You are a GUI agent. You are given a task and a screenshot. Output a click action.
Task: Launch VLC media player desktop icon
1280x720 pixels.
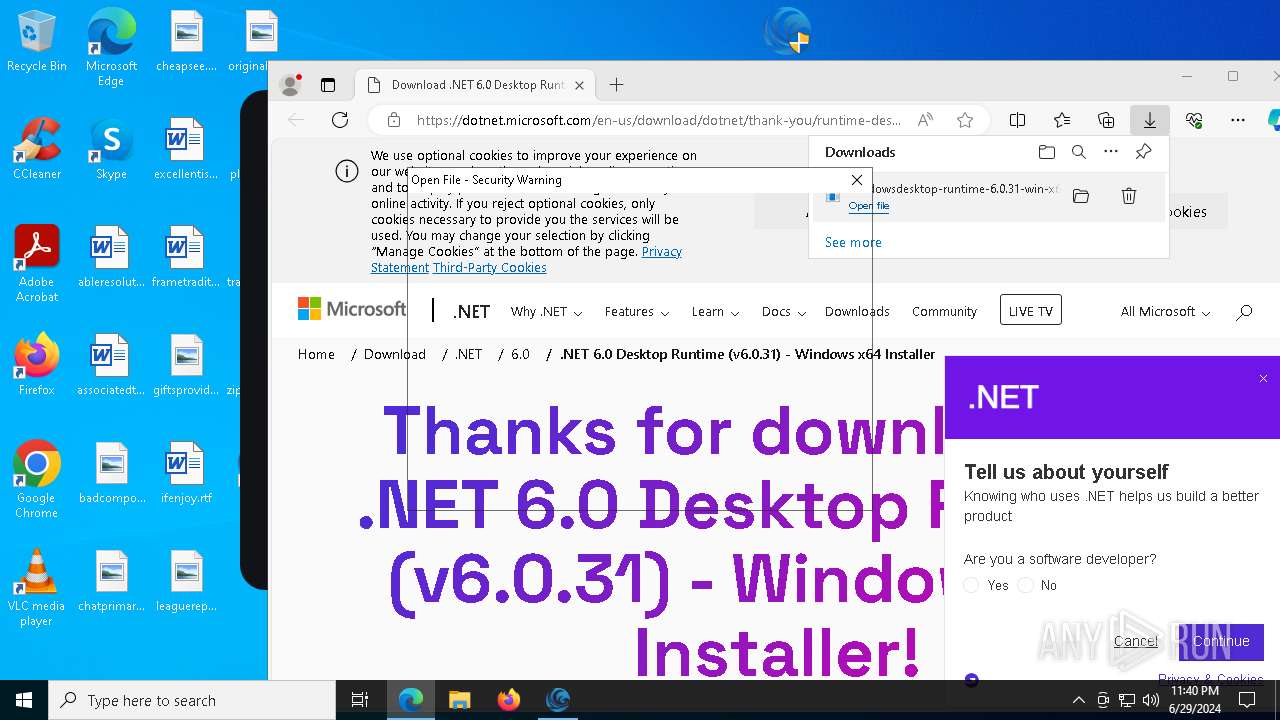click(x=37, y=588)
